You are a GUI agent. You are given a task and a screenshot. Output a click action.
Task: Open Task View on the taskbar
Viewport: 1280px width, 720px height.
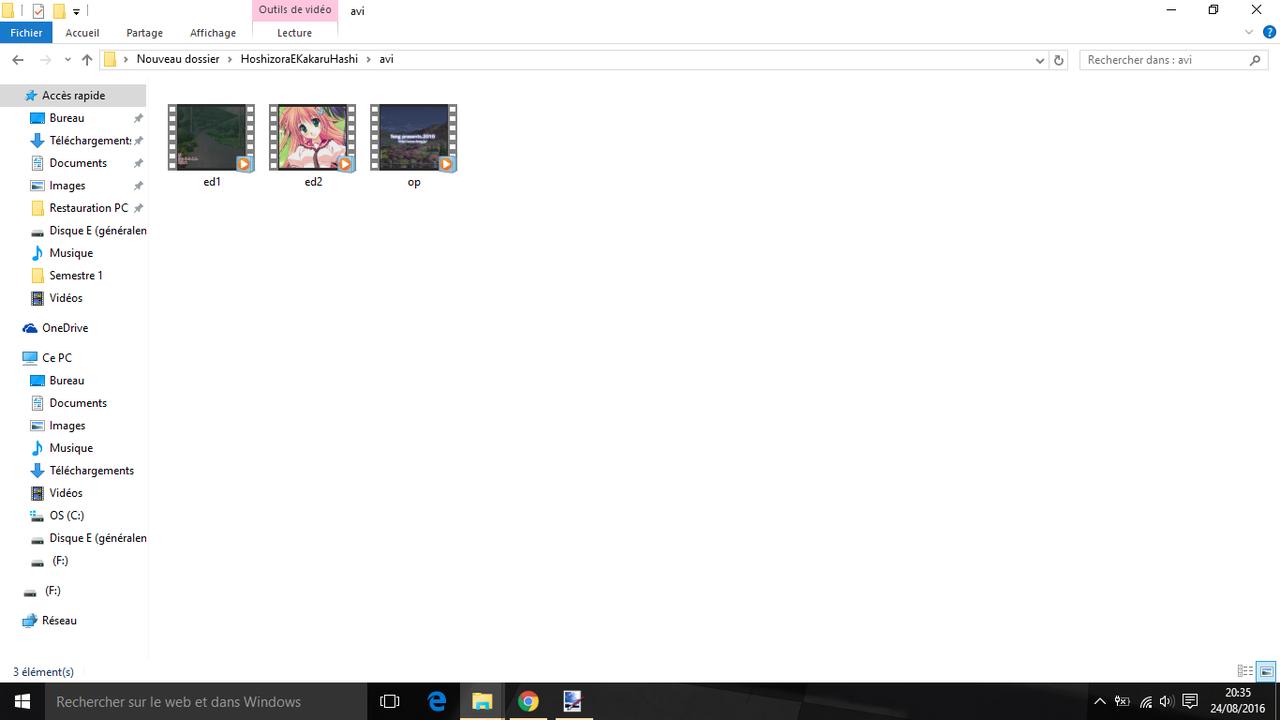390,701
